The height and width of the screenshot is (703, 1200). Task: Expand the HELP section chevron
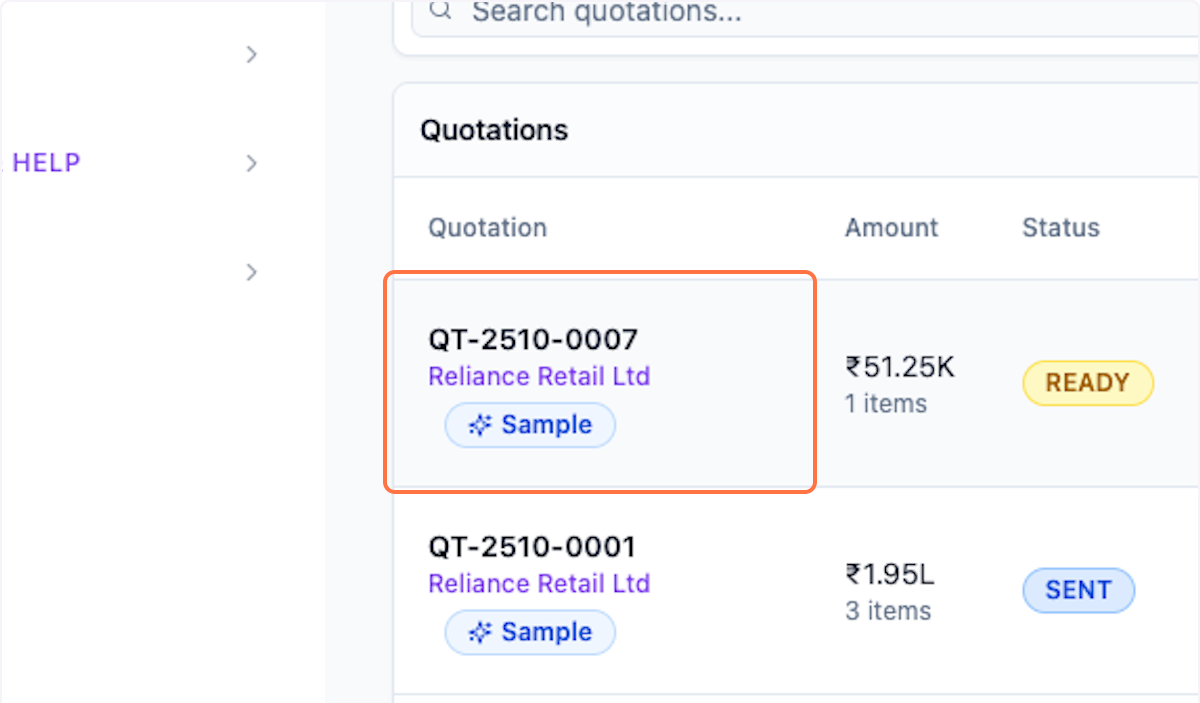click(x=252, y=163)
